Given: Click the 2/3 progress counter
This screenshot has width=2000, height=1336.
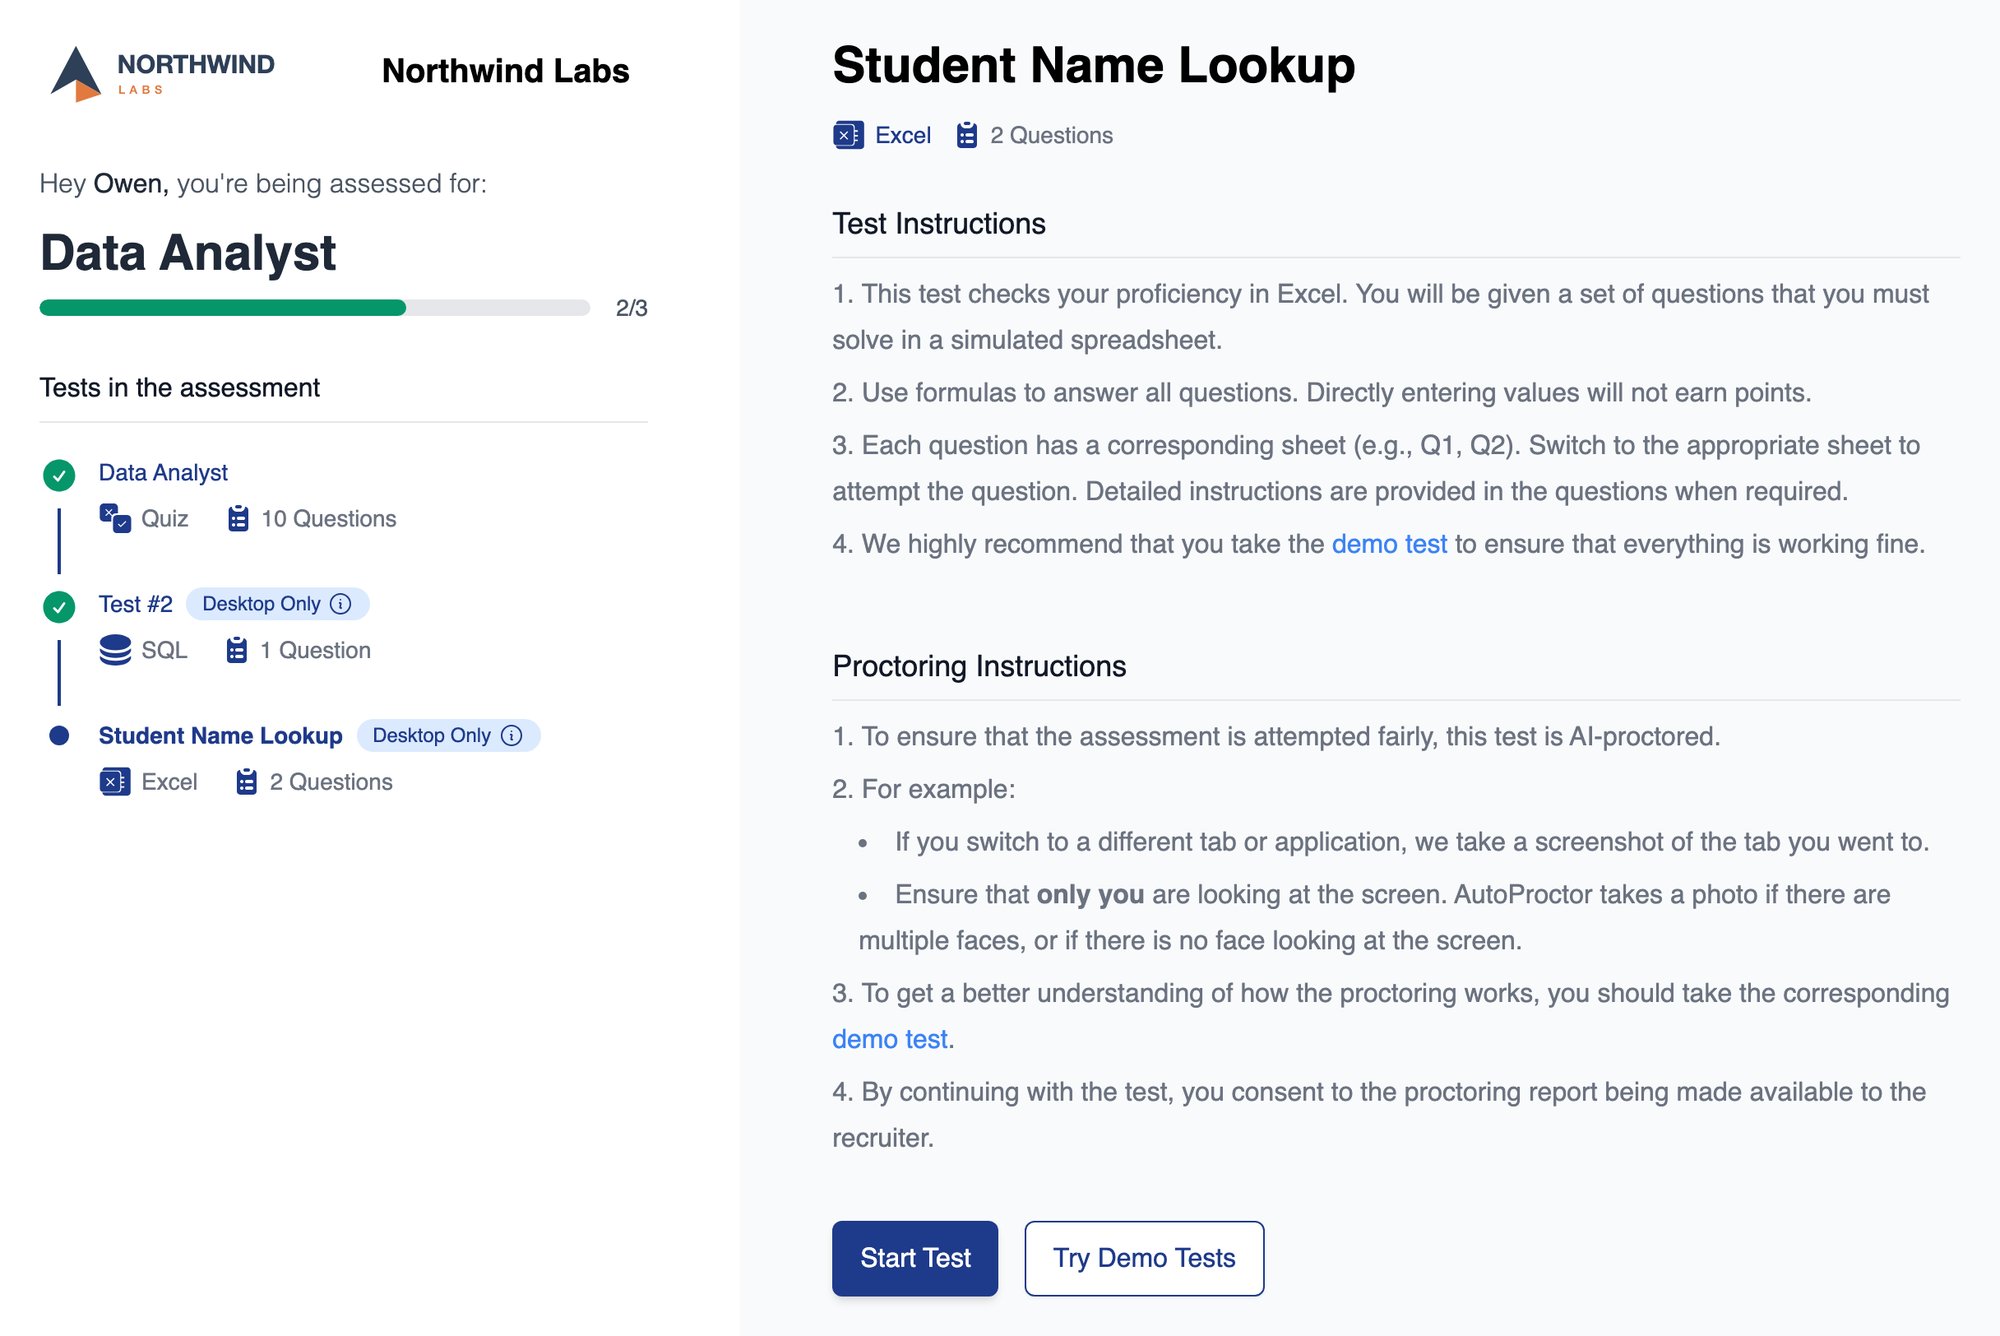Looking at the screenshot, I should click(631, 308).
